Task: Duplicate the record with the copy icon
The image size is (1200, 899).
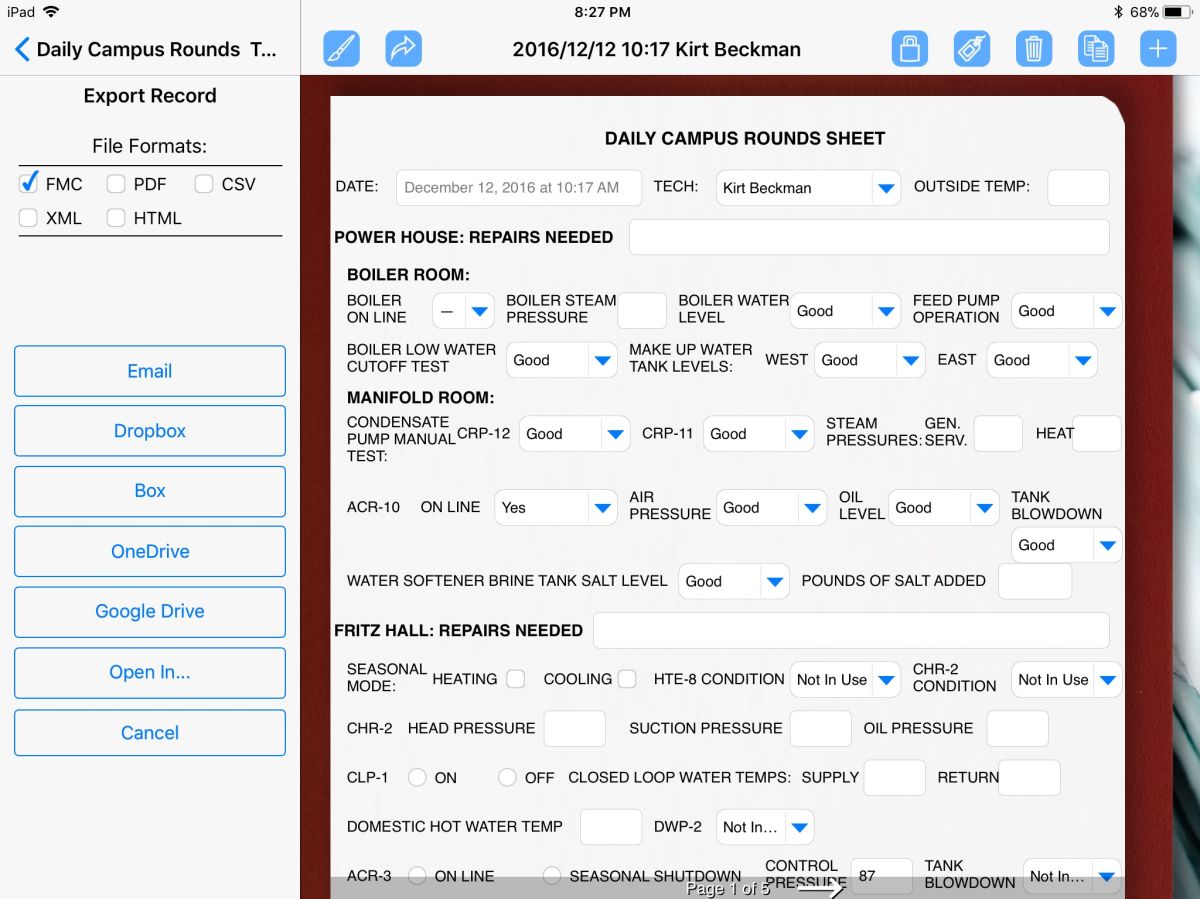Action: click(x=1095, y=47)
